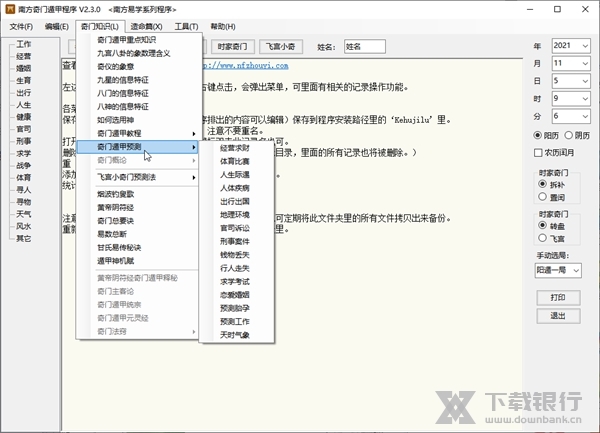Select the 转盘 radio option
600x433 pixels.
(x=542, y=226)
